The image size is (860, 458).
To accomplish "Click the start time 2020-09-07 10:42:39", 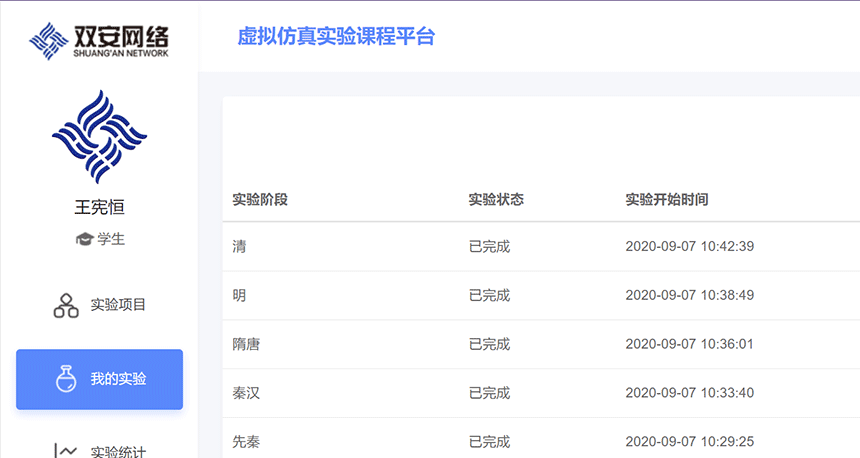I will (x=689, y=246).
